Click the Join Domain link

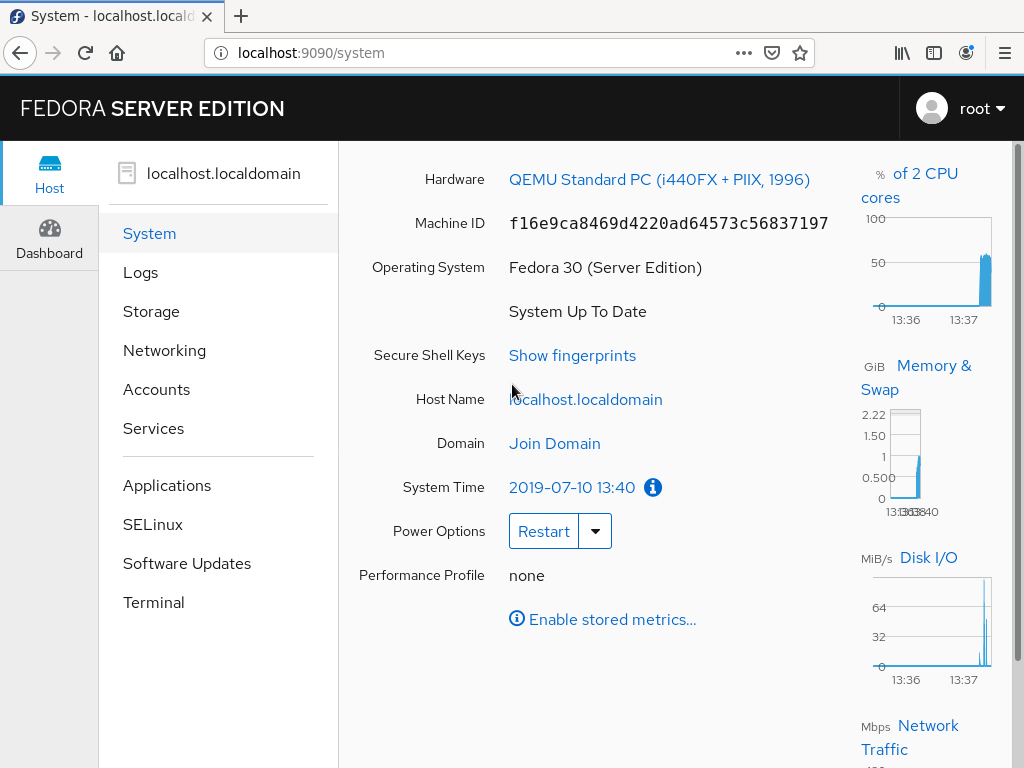point(554,443)
